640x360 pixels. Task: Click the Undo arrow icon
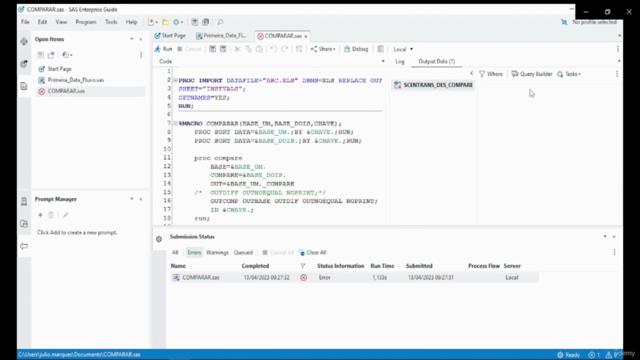tap(273, 49)
